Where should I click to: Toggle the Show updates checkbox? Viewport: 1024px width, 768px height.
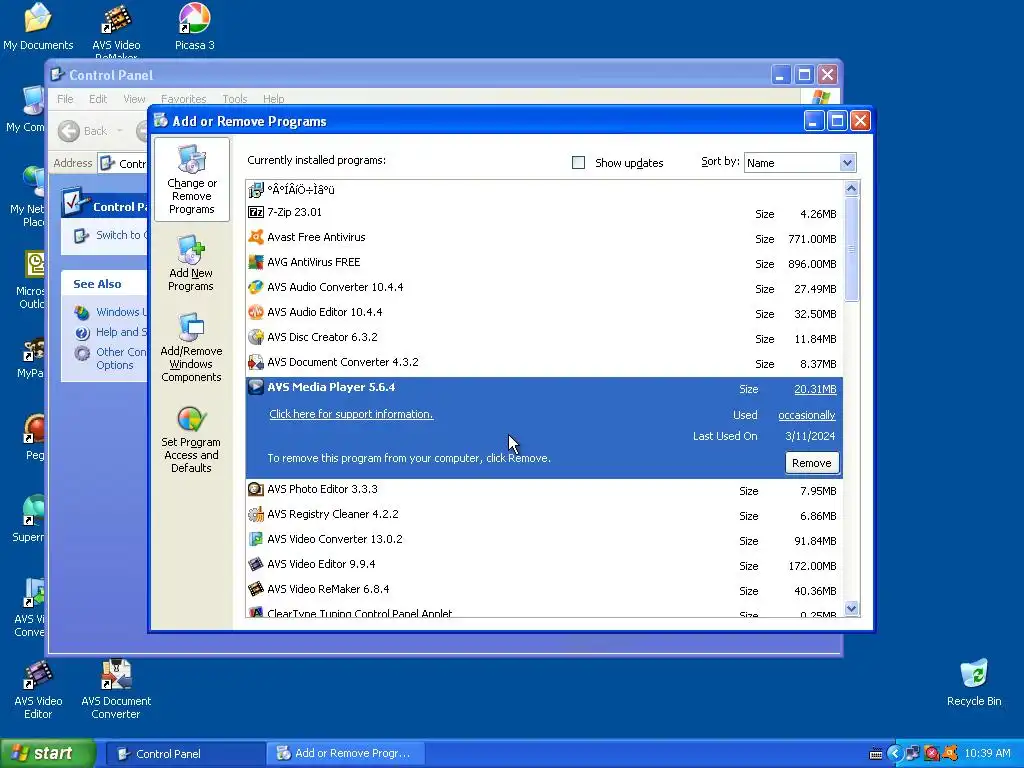click(x=579, y=163)
